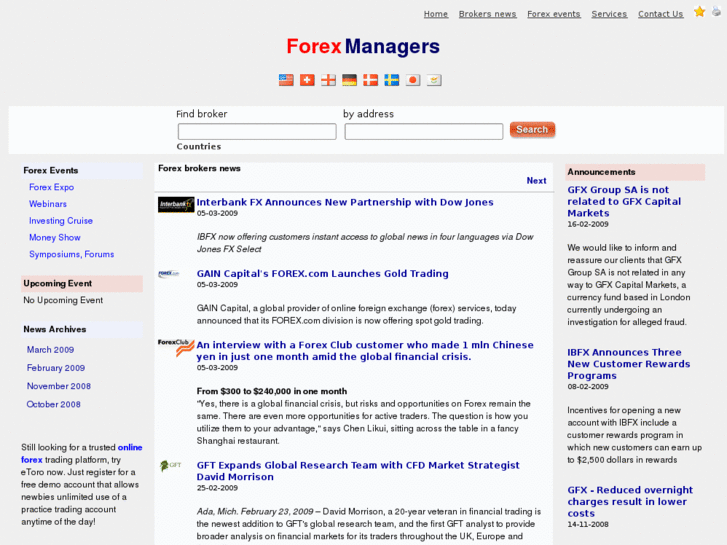Open October 2008 news archive

(53, 404)
